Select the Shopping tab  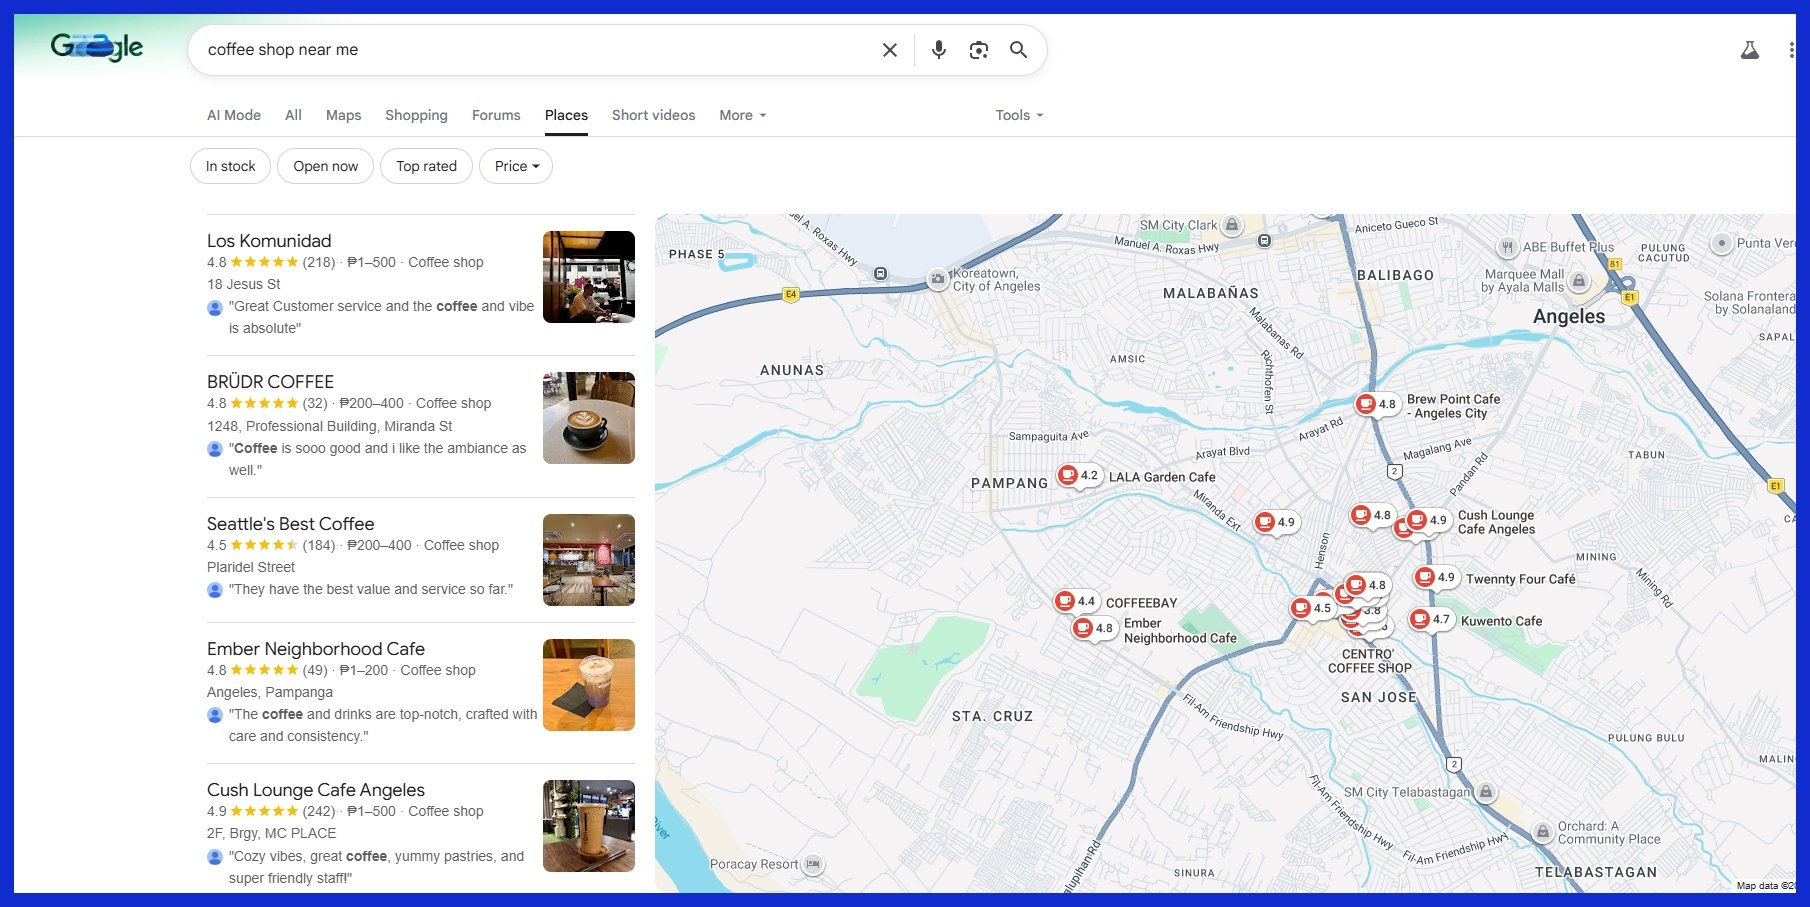pyautogui.click(x=416, y=115)
